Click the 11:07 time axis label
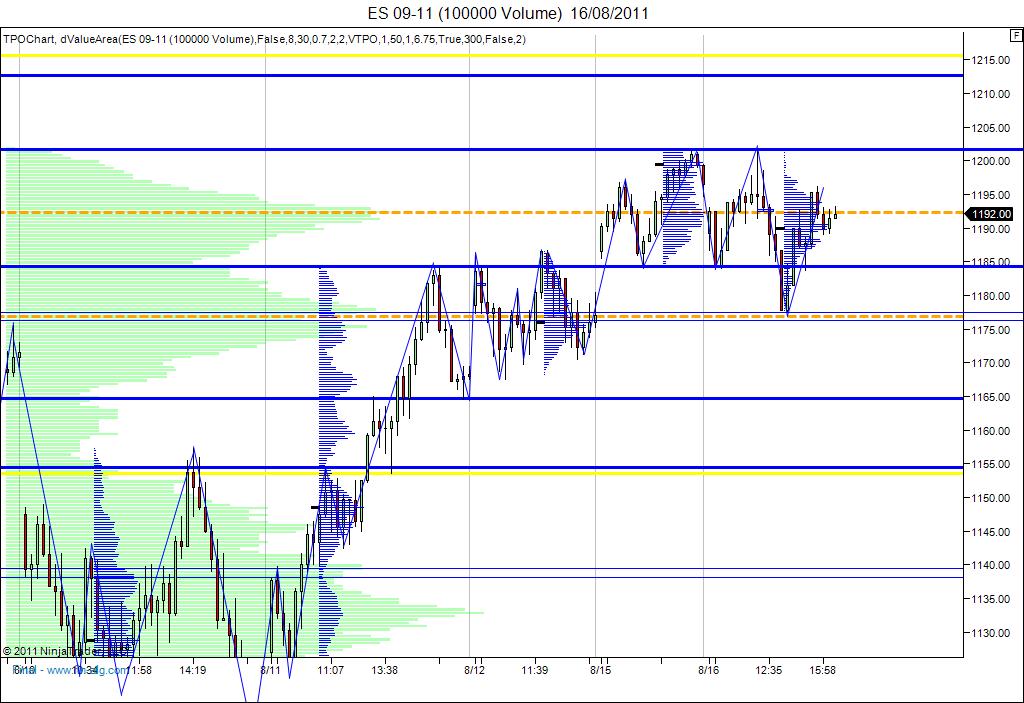Viewport: 1024px width, 703px height. [330, 670]
